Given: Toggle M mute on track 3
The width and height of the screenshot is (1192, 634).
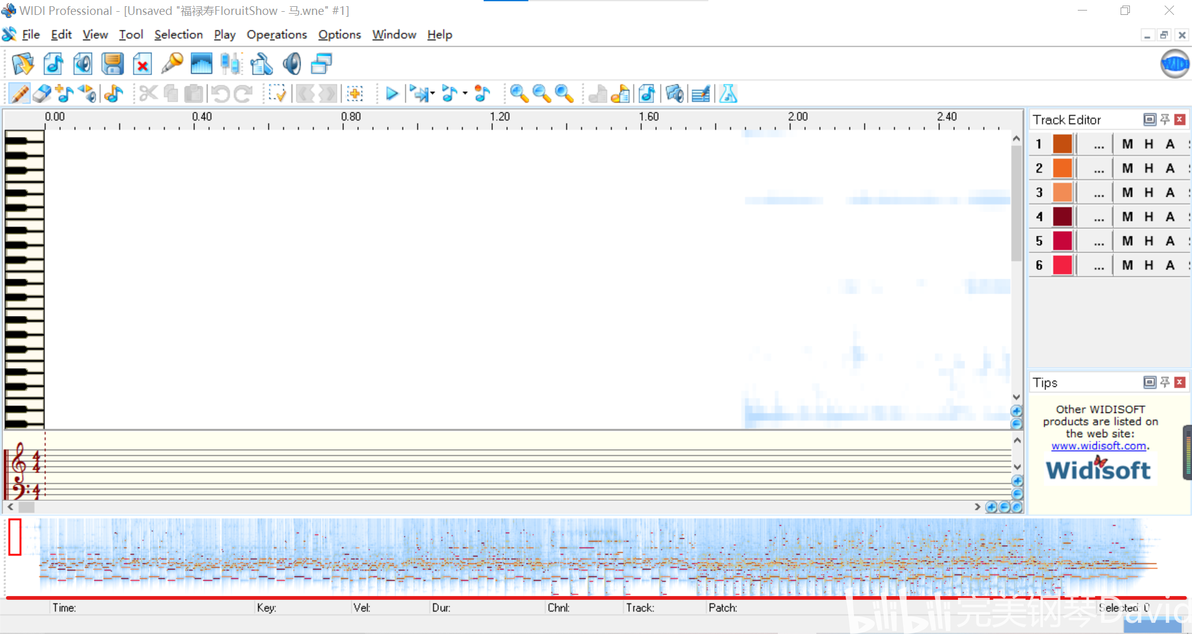Looking at the screenshot, I should 1127,192.
